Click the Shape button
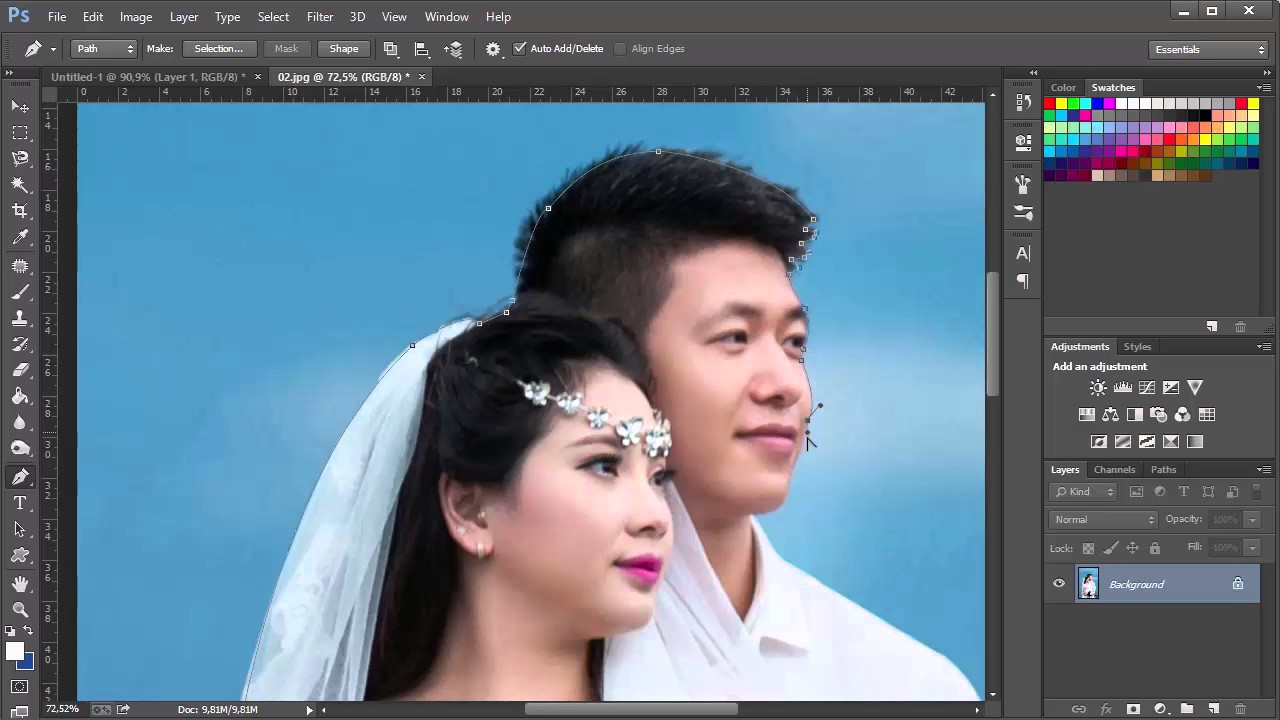The height and width of the screenshot is (720, 1280). tap(343, 48)
